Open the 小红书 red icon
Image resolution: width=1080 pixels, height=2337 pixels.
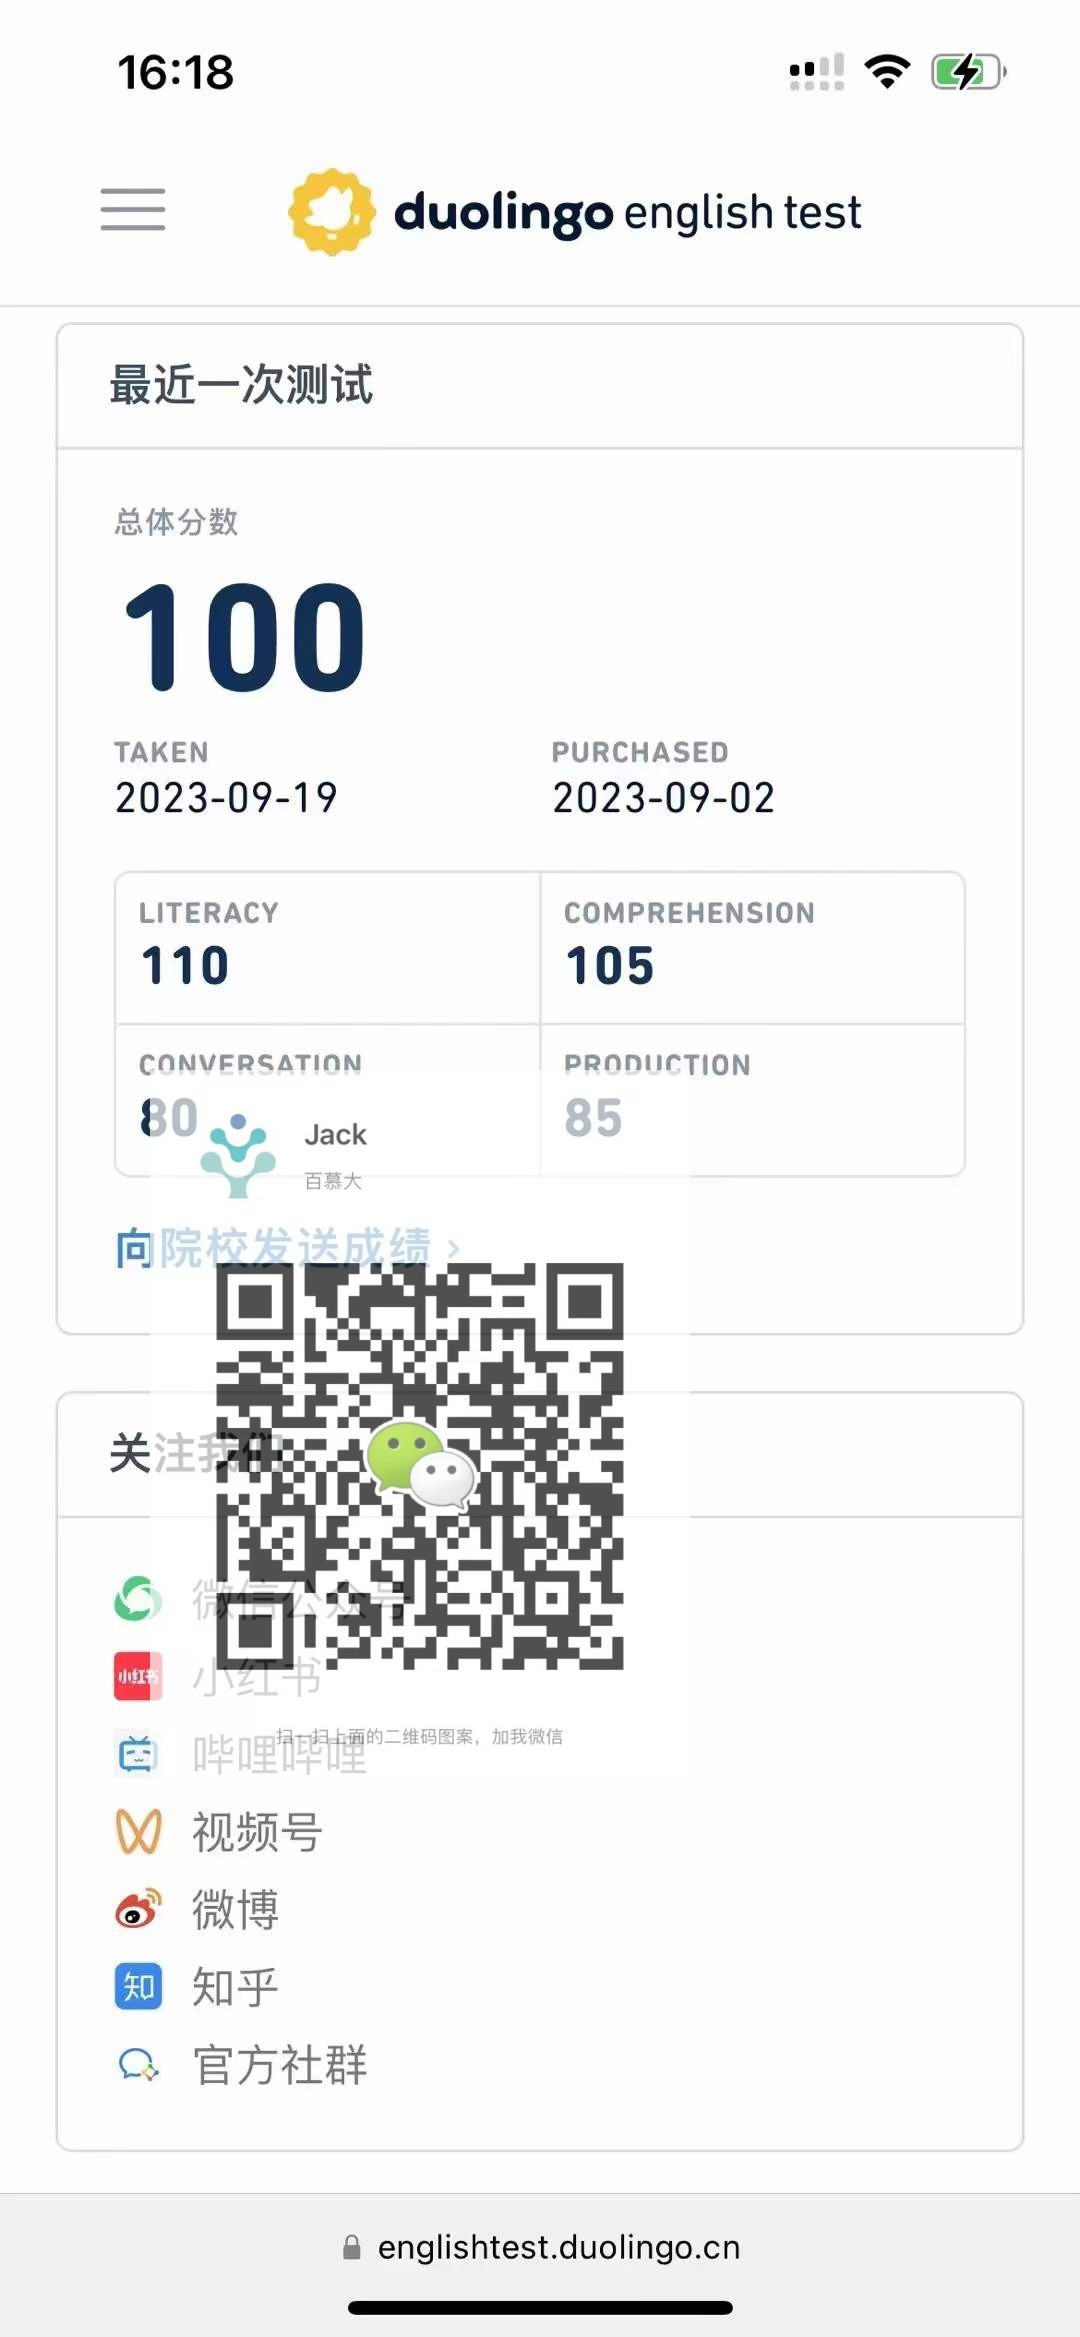click(x=138, y=1677)
